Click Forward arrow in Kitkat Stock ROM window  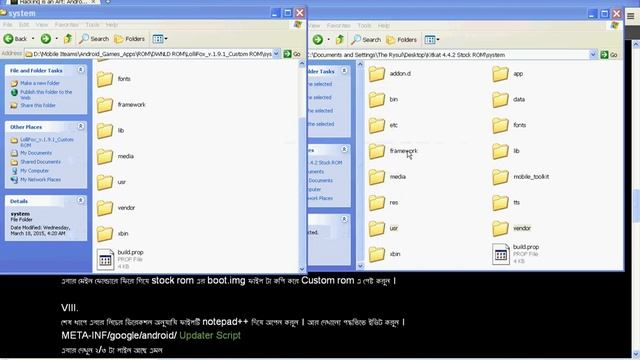tap(318, 40)
